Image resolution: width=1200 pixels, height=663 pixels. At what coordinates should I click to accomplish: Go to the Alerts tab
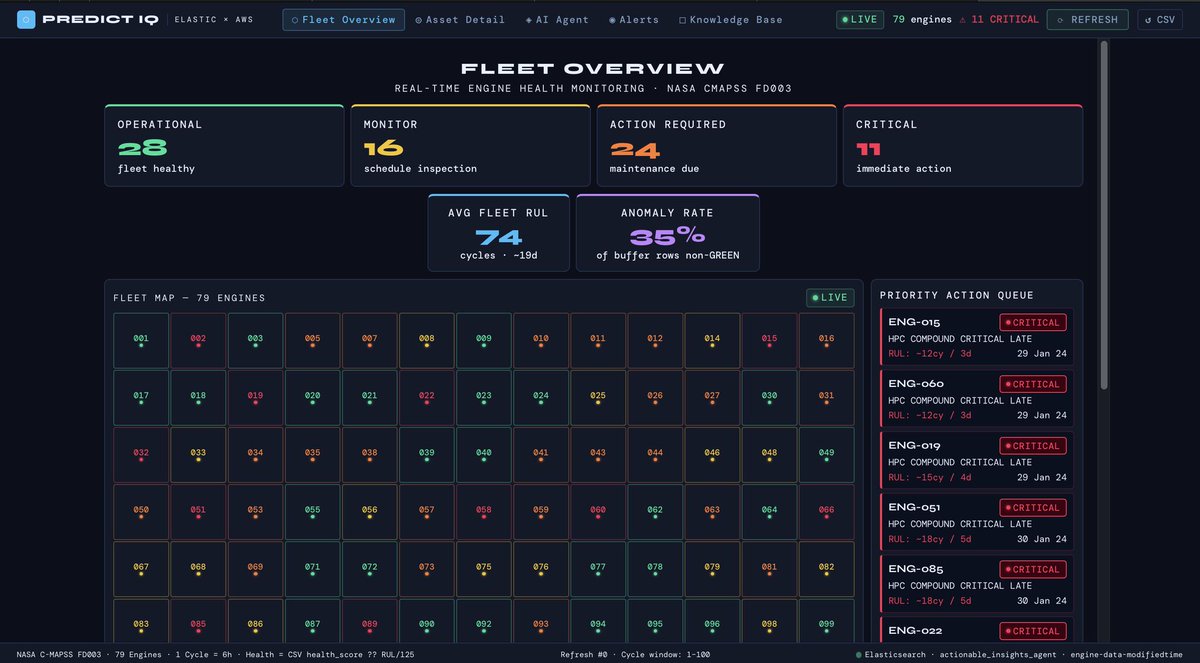pyautogui.click(x=634, y=19)
